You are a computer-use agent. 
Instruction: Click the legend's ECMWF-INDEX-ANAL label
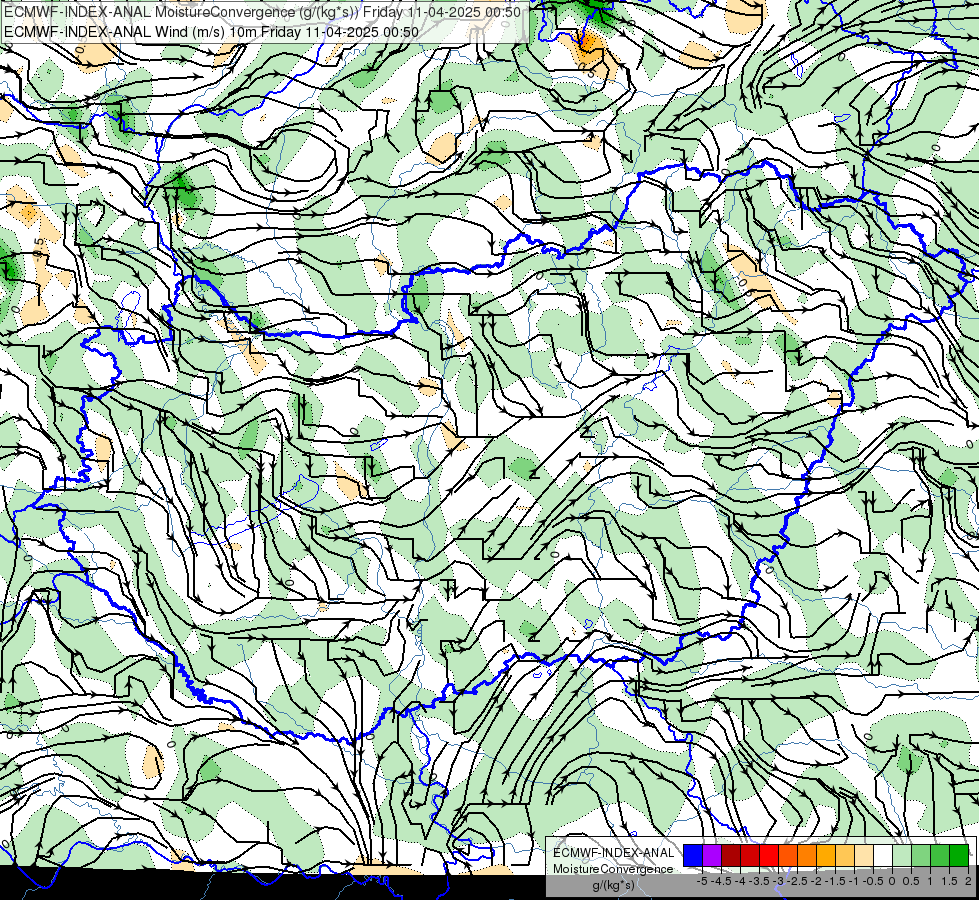click(614, 853)
